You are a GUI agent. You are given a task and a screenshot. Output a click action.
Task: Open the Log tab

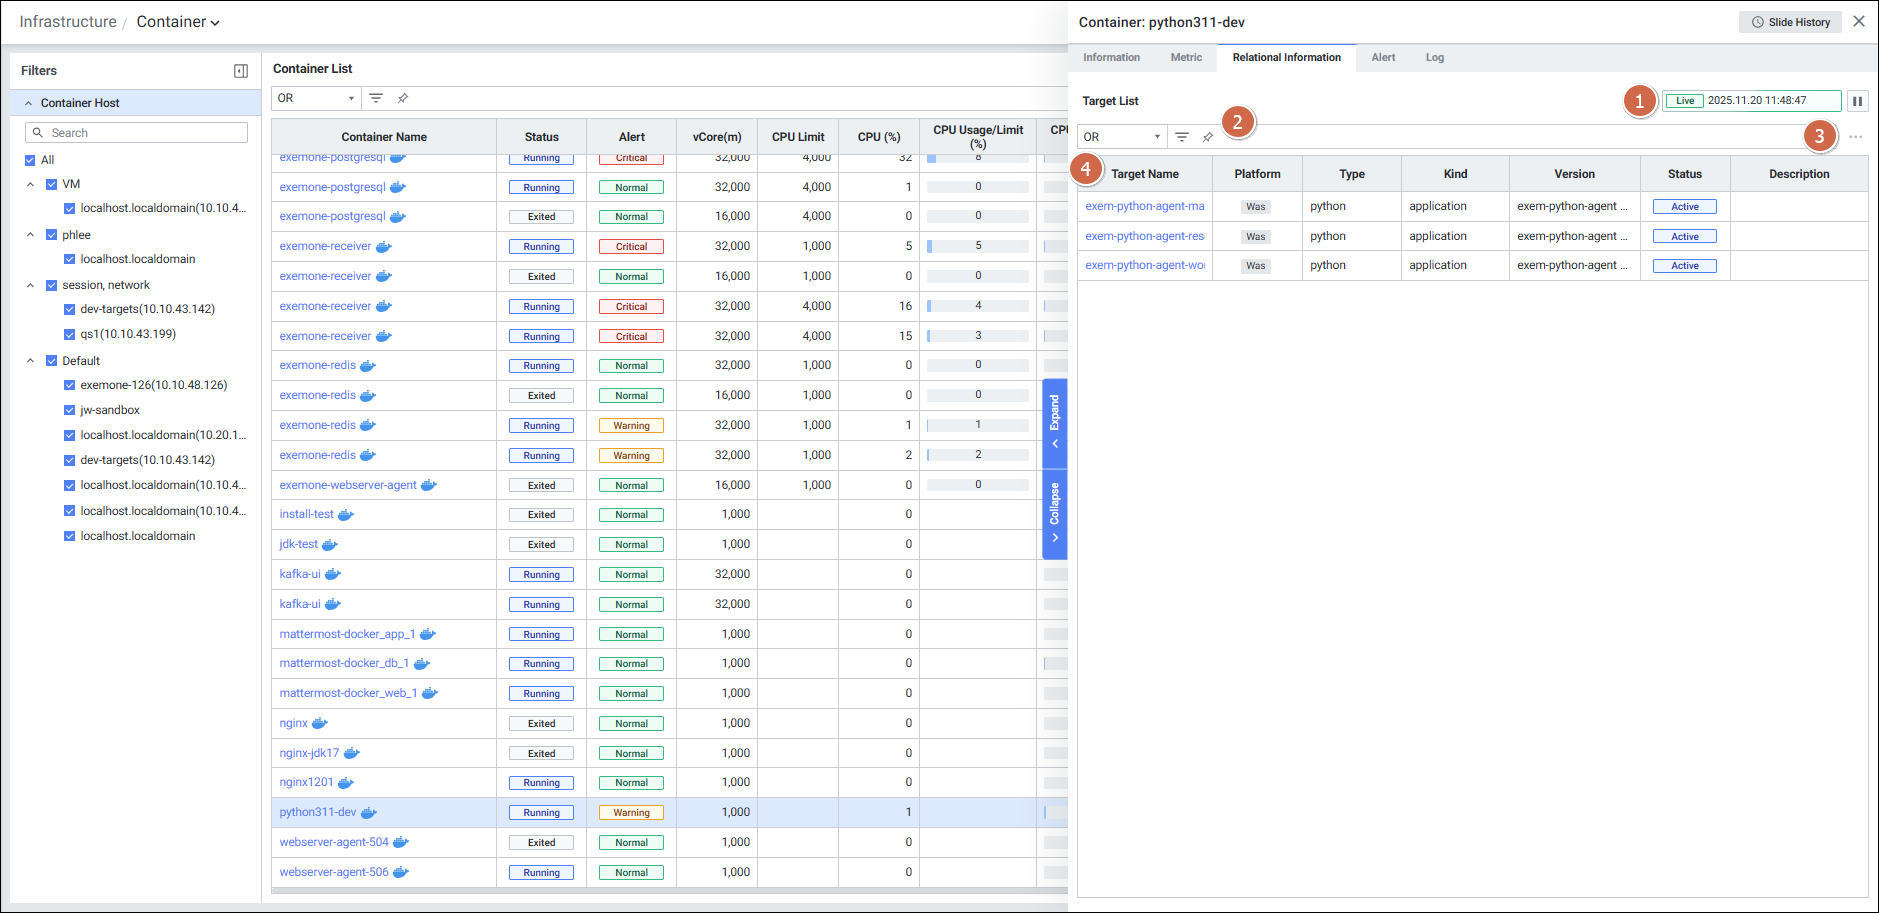point(1434,58)
